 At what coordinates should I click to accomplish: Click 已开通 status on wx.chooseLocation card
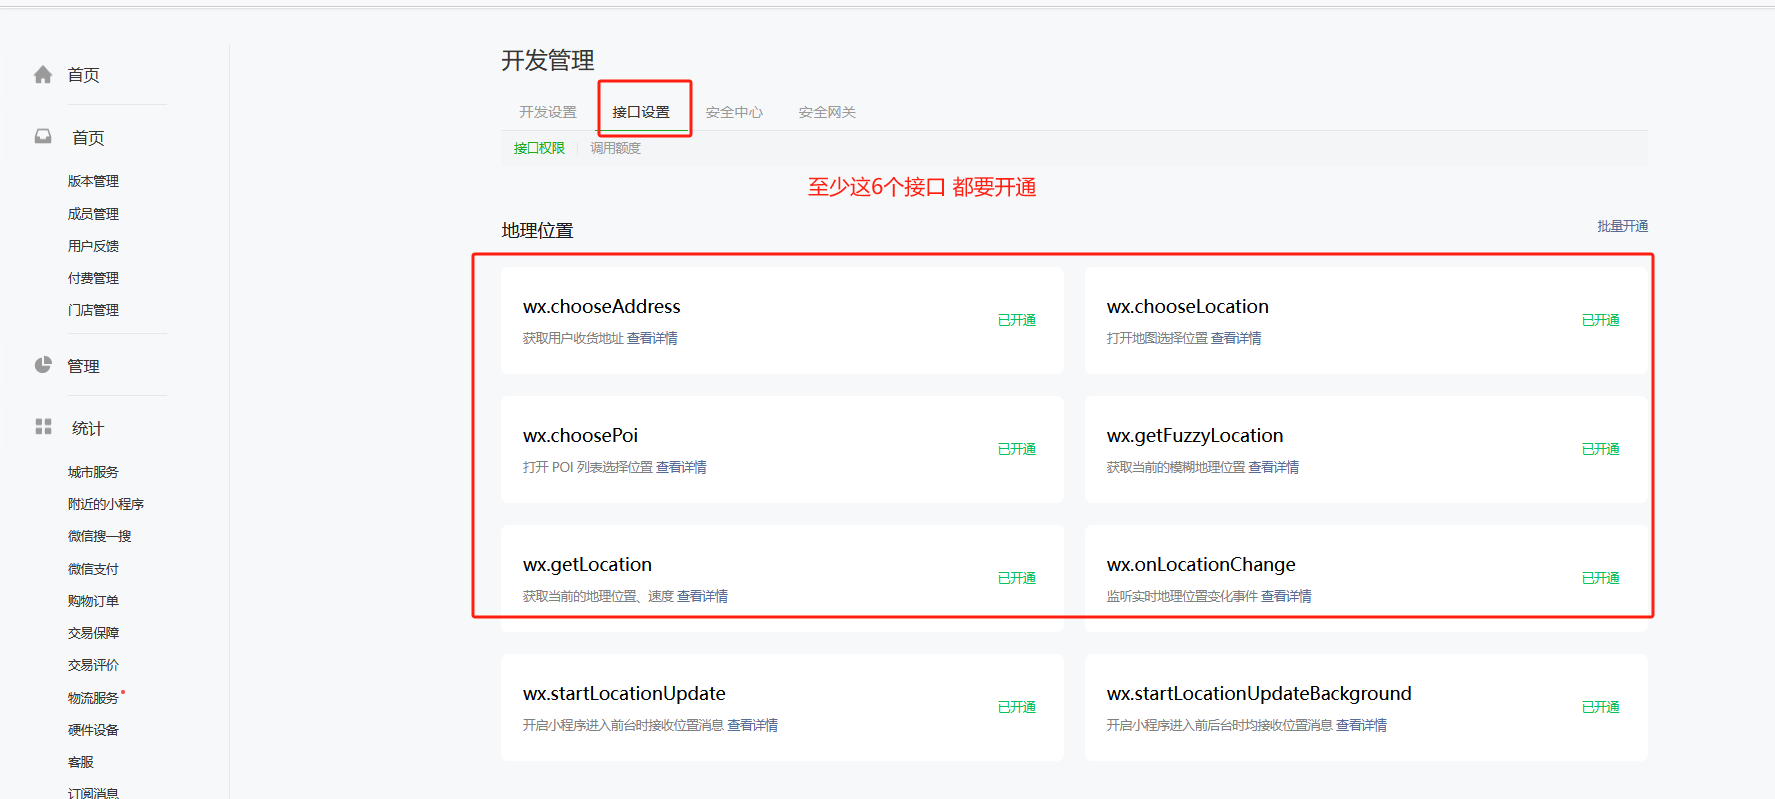(x=1601, y=320)
